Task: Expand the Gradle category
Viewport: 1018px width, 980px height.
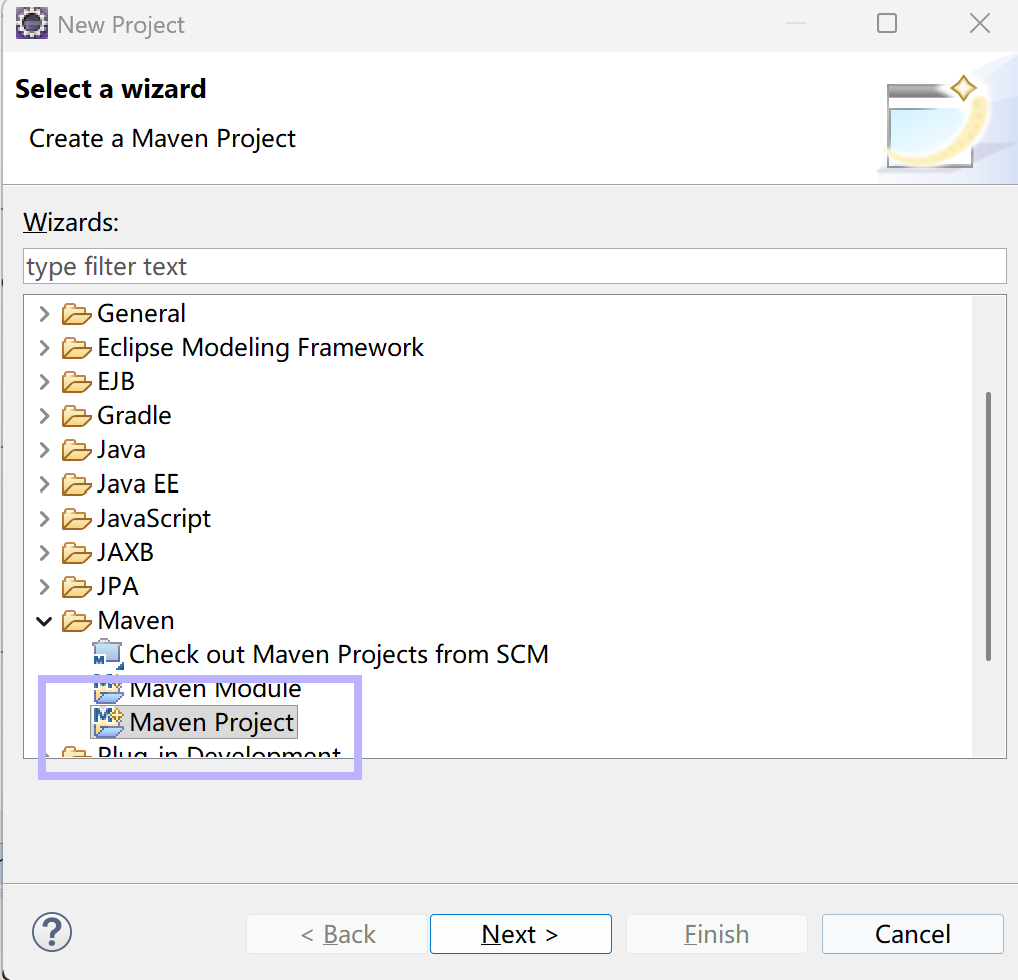Action: pos(44,416)
